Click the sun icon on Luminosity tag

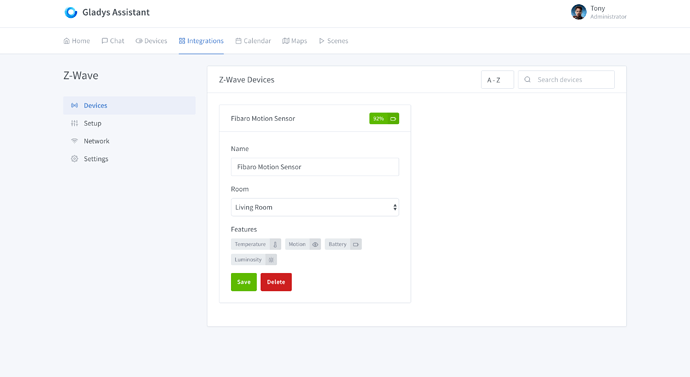pos(271,260)
